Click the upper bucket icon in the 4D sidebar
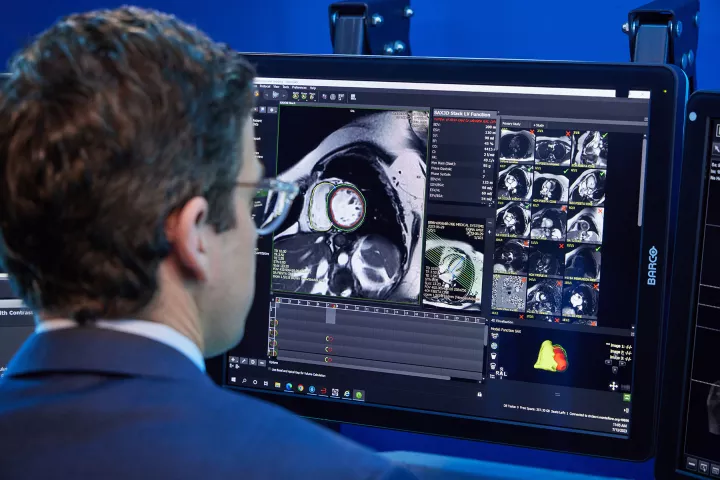 coord(494,356)
